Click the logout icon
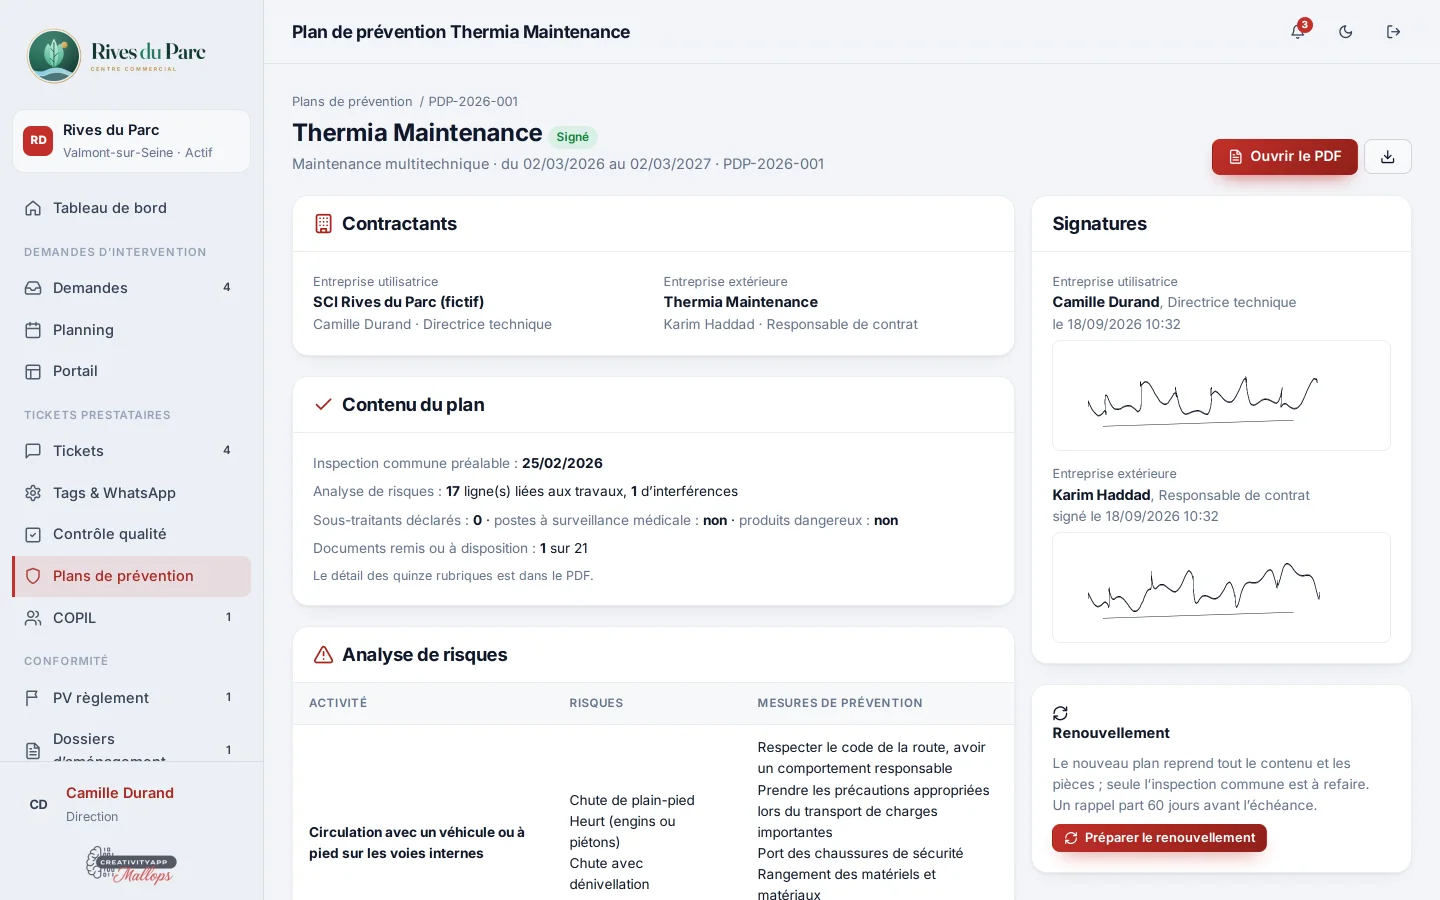The height and width of the screenshot is (900, 1440). (x=1394, y=32)
